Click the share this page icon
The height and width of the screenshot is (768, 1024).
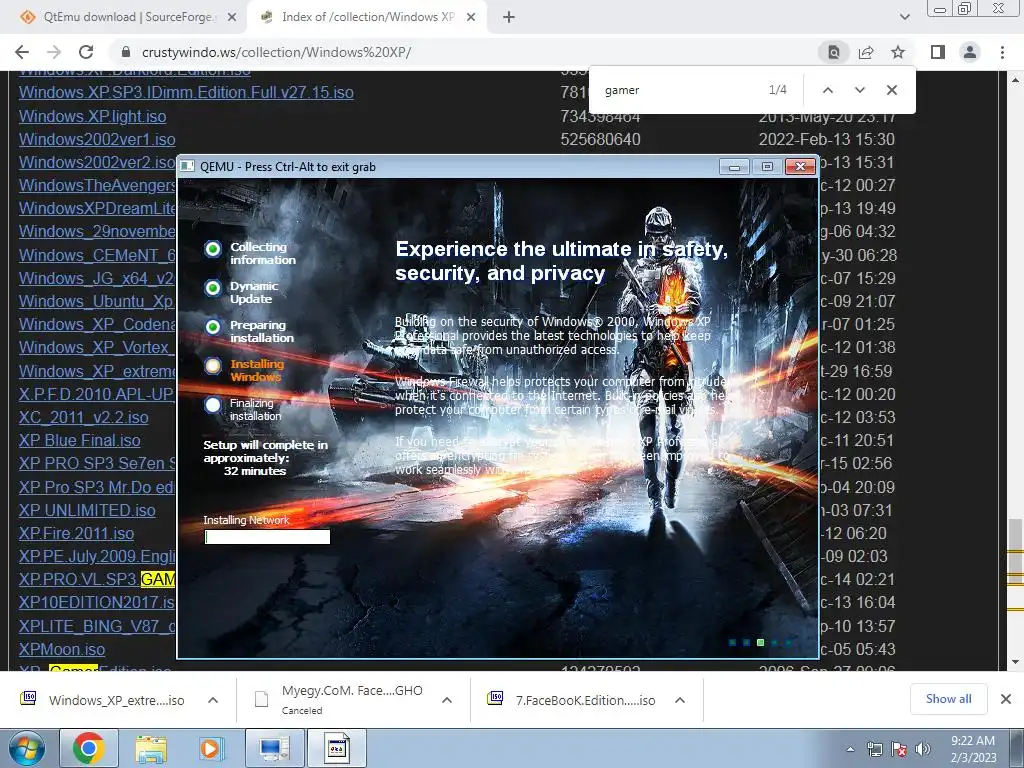[866, 52]
